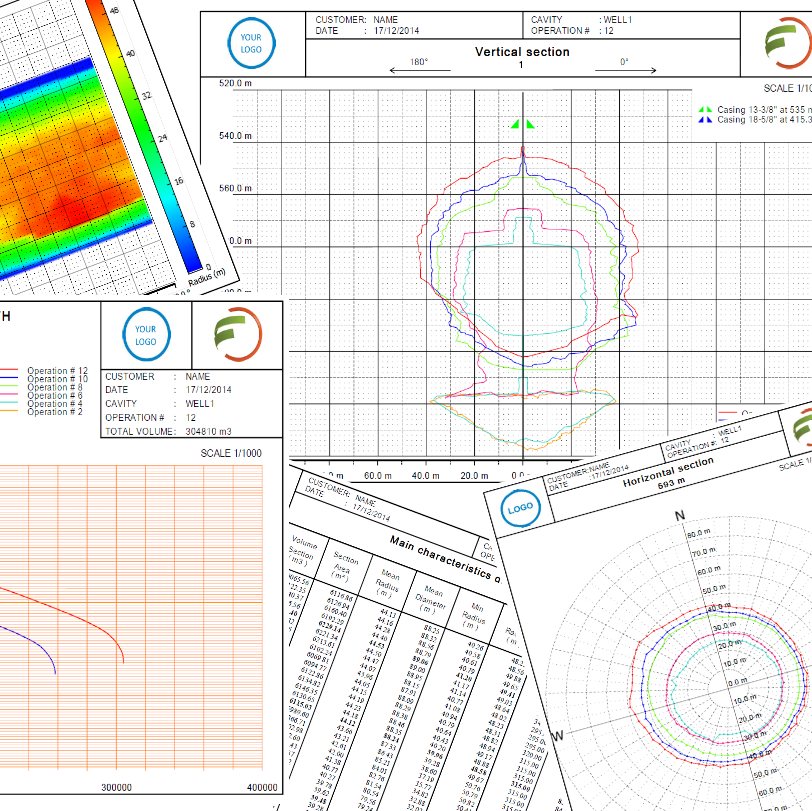Viewport: 812px width, 811px height.
Task: Select the Operation # 10 legend label
Action: click(x=57, y=379)
